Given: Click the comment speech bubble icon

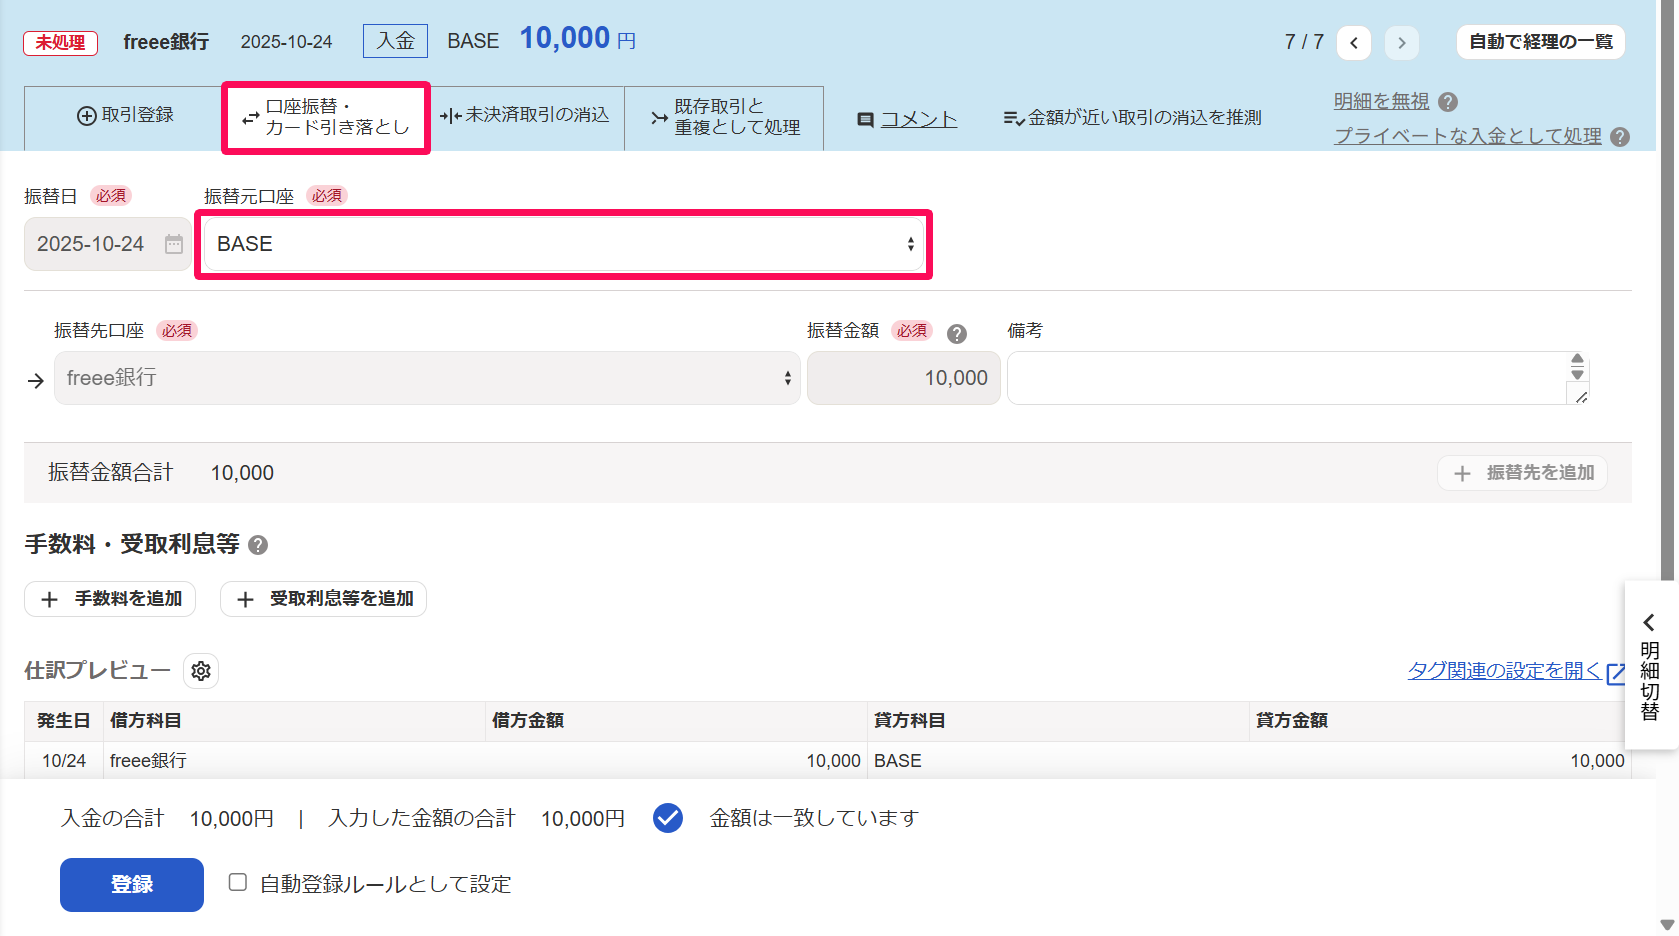Looking at the screenshot, I should (866, 120).
